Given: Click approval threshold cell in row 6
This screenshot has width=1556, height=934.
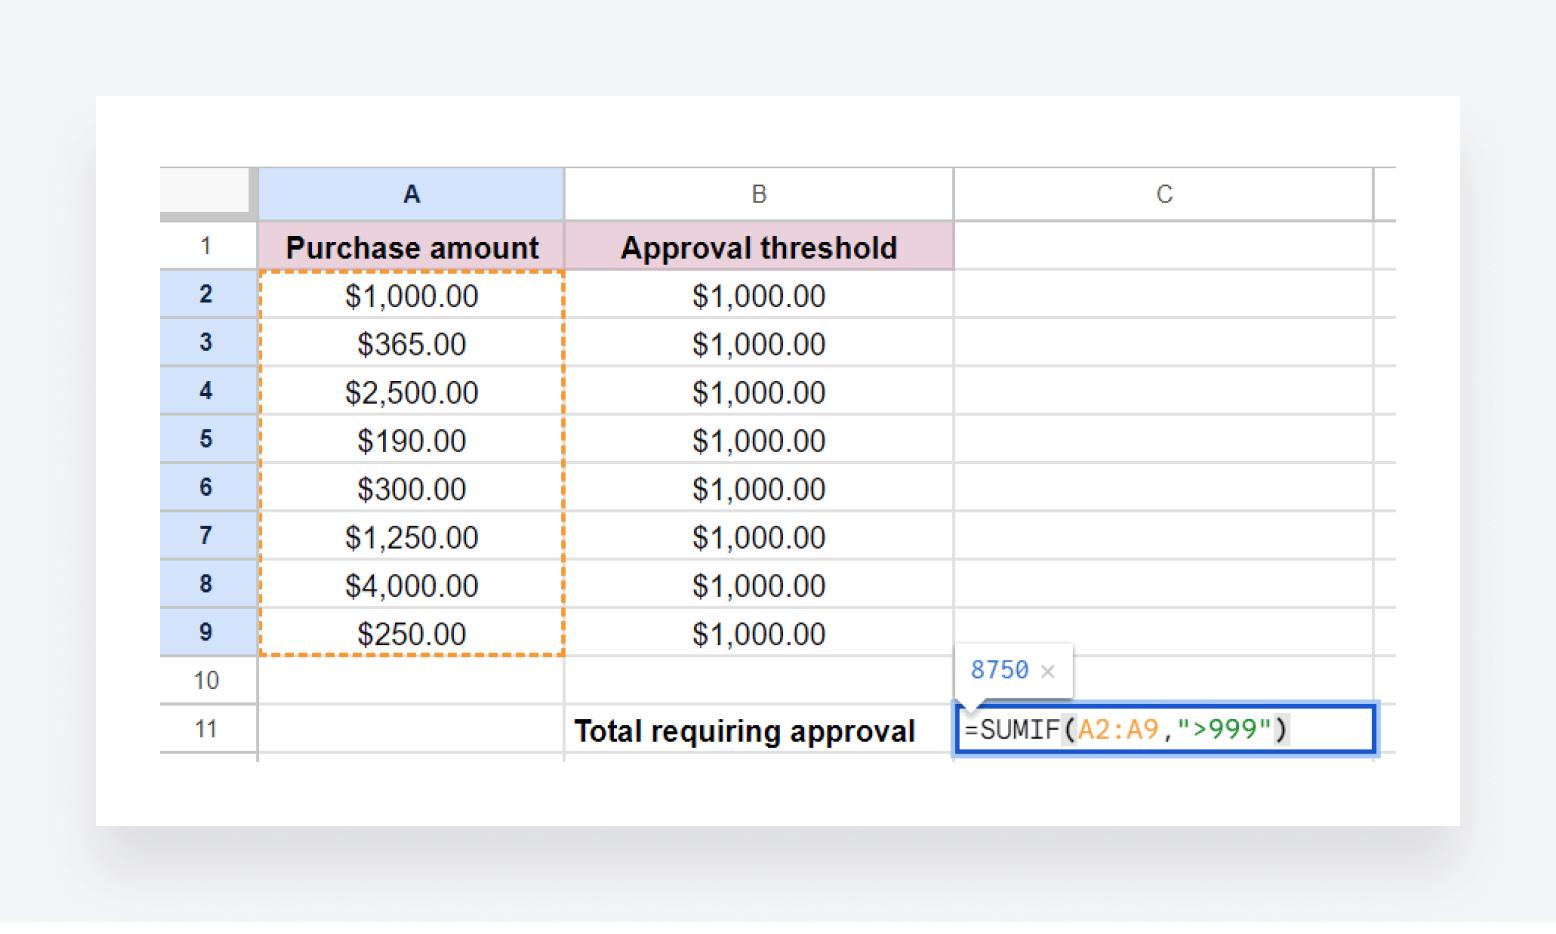Looking at the screenshot, I should click(x=759, y=488).
